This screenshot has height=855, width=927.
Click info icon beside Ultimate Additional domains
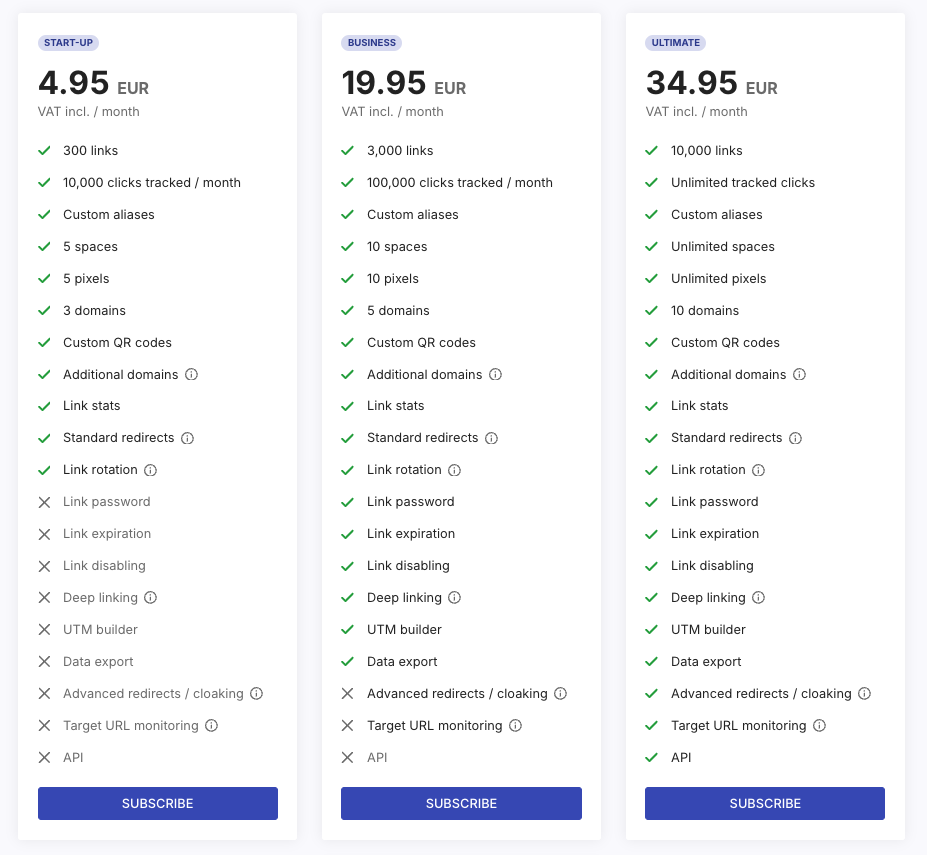tap(800, 375)
